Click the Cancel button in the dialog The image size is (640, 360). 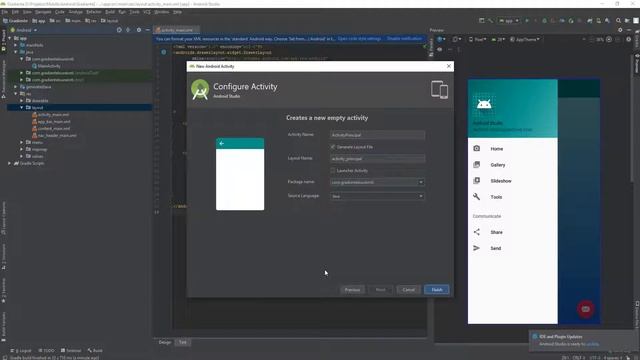408,290
